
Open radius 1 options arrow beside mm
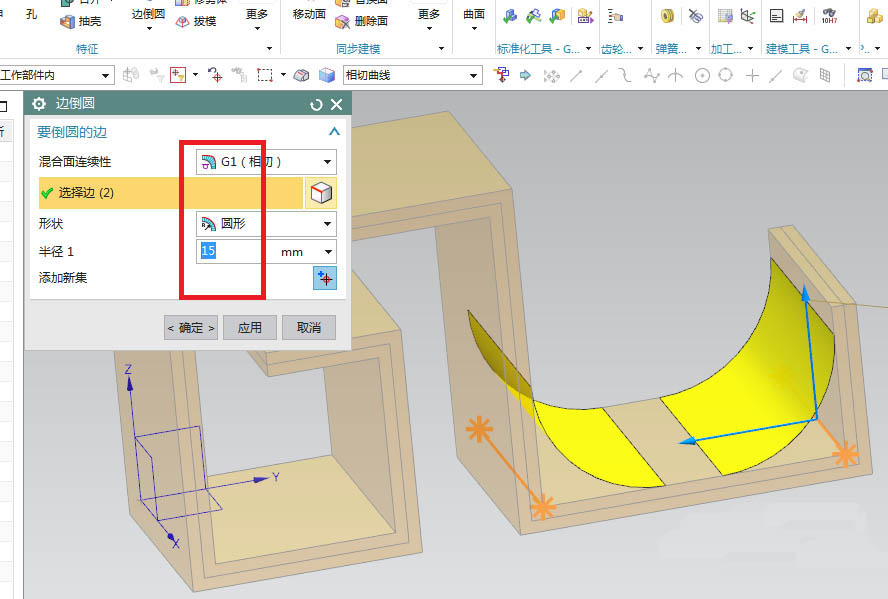click(x=328, y=251)
